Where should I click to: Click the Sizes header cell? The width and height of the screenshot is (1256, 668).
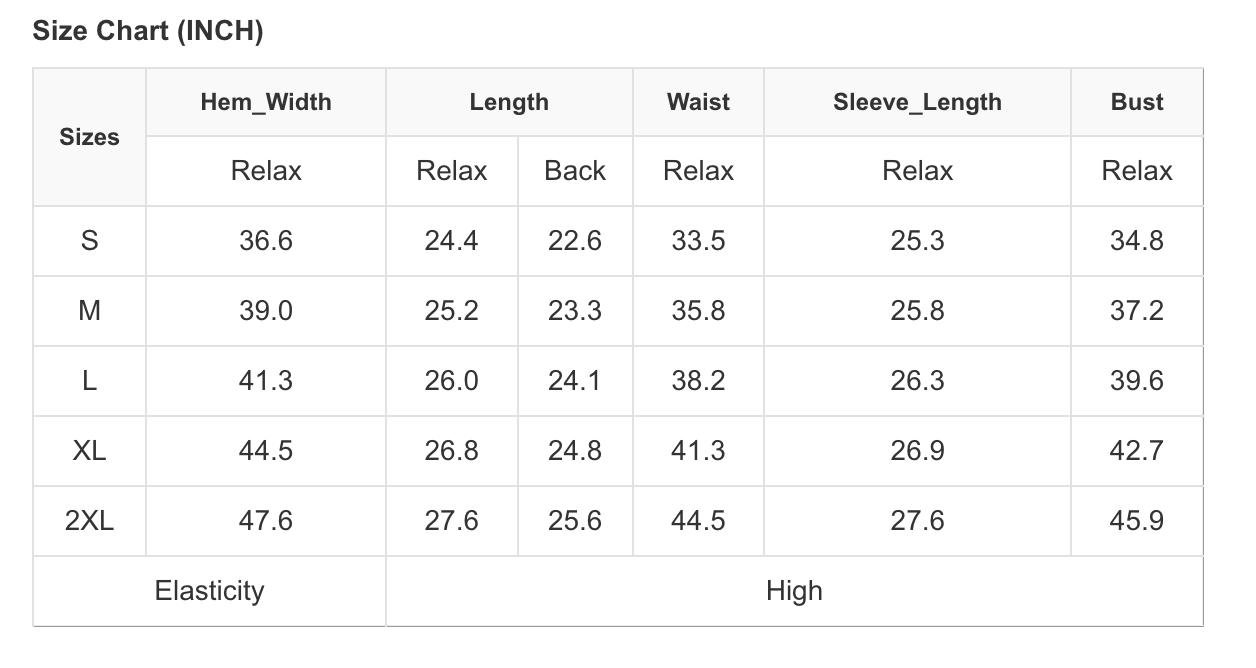pos(89,137)
